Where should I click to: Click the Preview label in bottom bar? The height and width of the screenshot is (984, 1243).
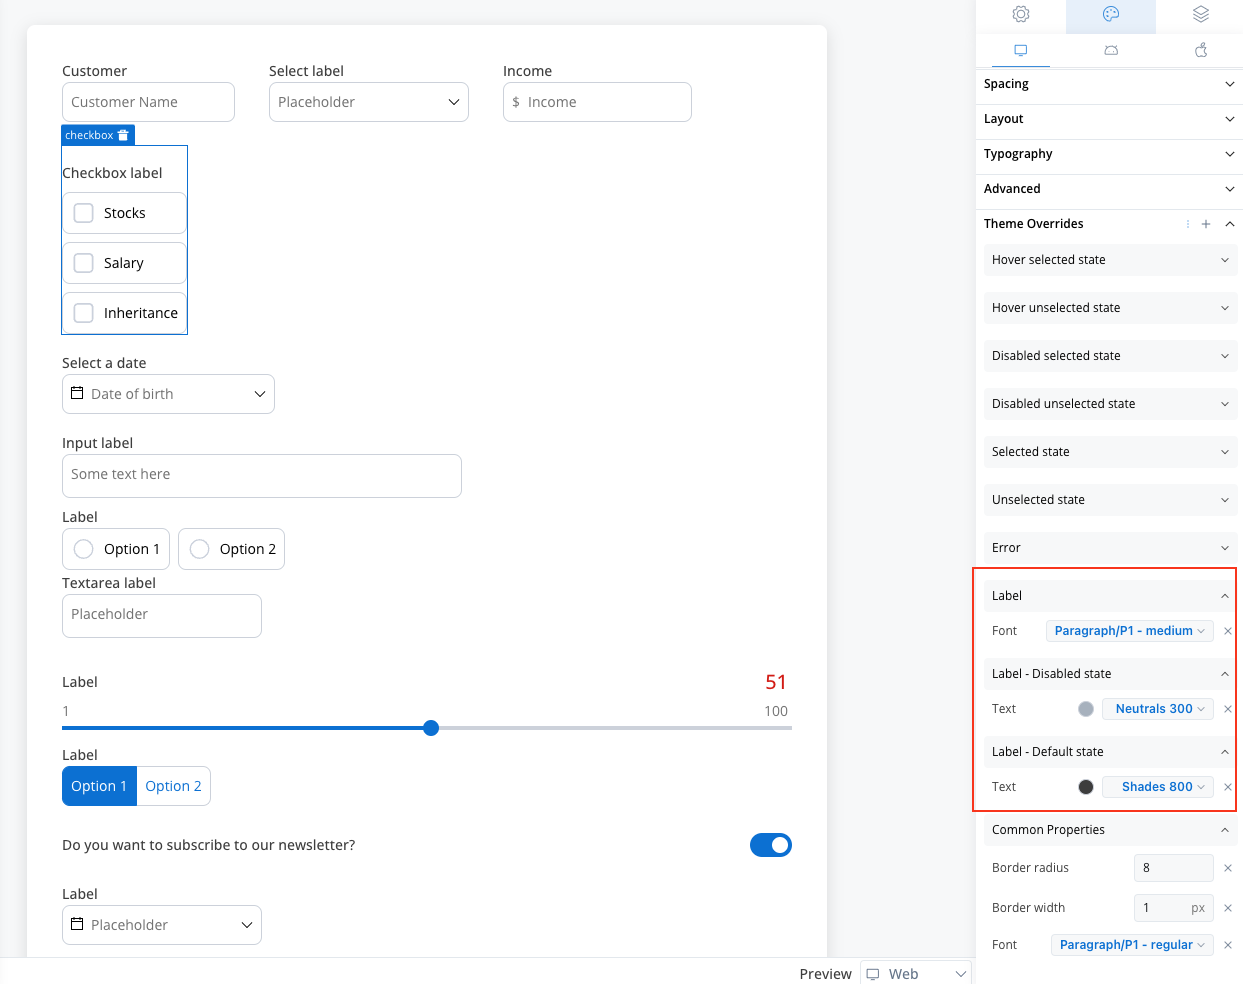pyautogui.click(x=826, y=974)
